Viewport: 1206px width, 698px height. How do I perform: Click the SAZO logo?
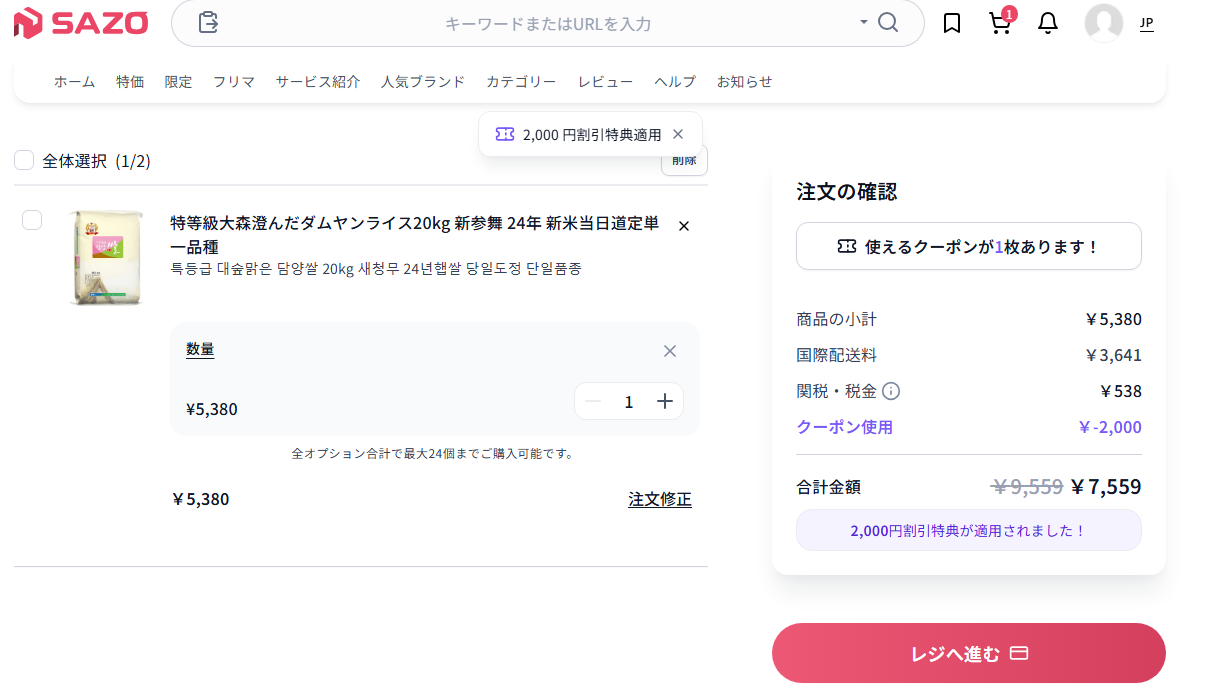point(81,22)
